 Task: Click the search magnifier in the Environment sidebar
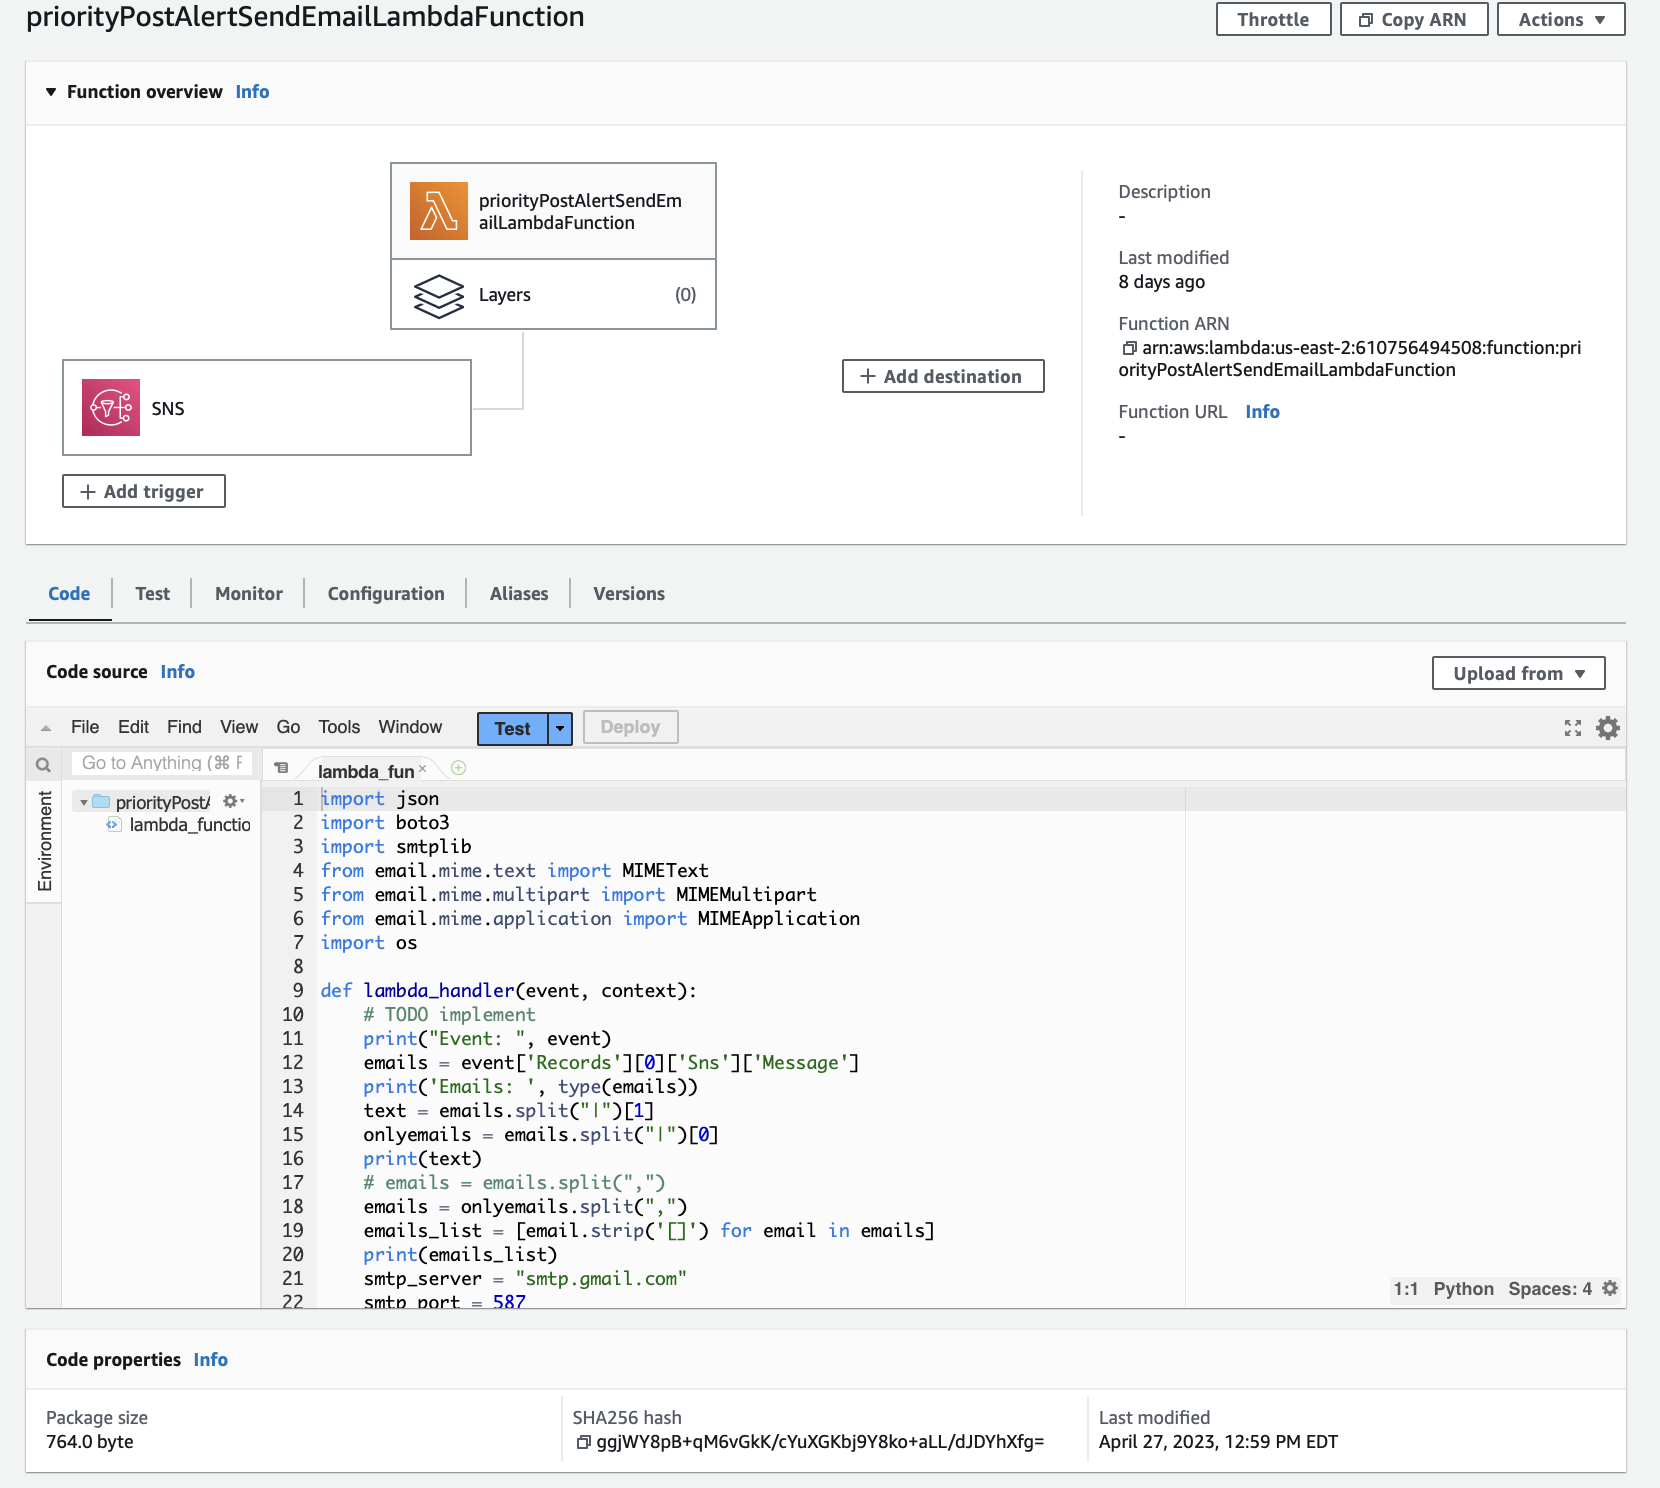43,763
